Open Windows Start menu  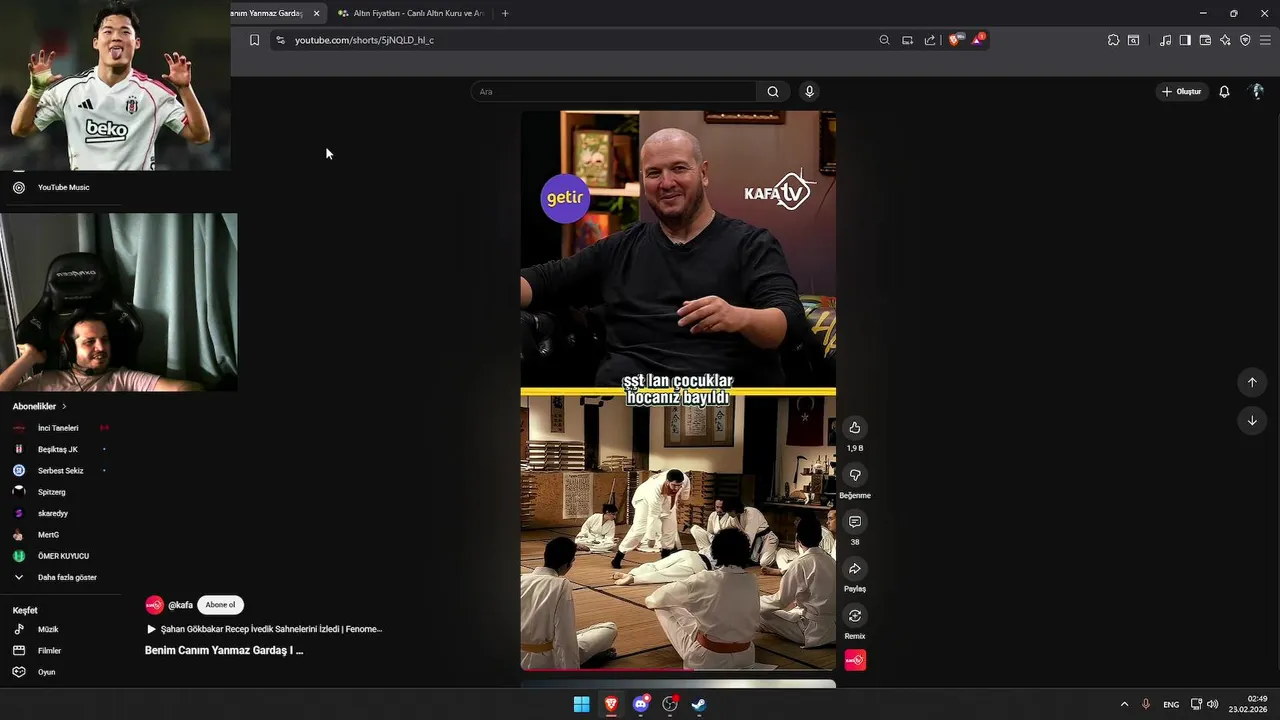tap(581, 704)
